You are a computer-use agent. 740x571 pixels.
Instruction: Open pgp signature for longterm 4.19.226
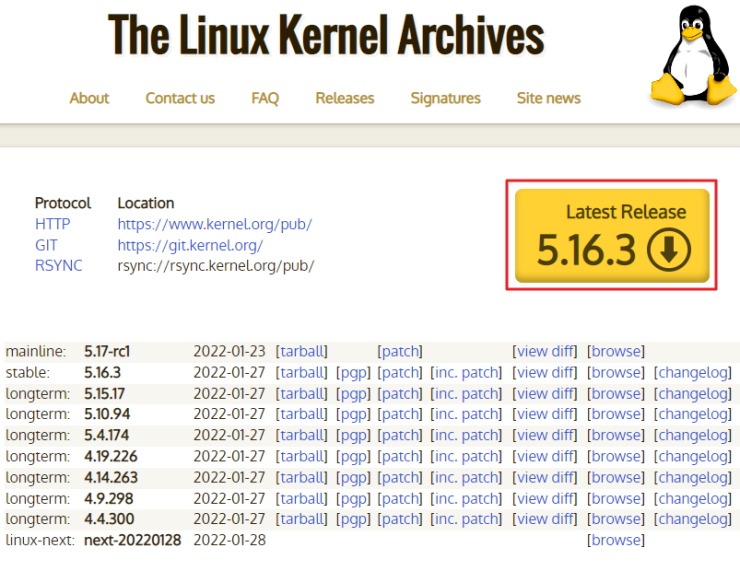[x=353, y=456]
